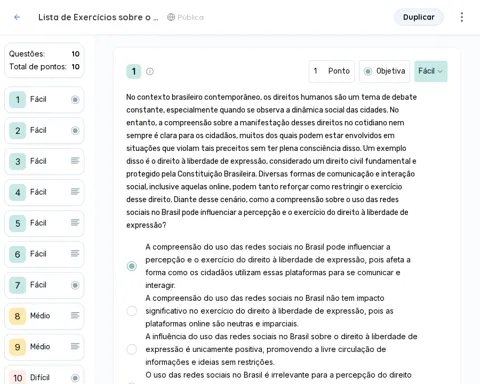Click the question text starting 'No contexto brasileiro'

(x=271, y=161)
